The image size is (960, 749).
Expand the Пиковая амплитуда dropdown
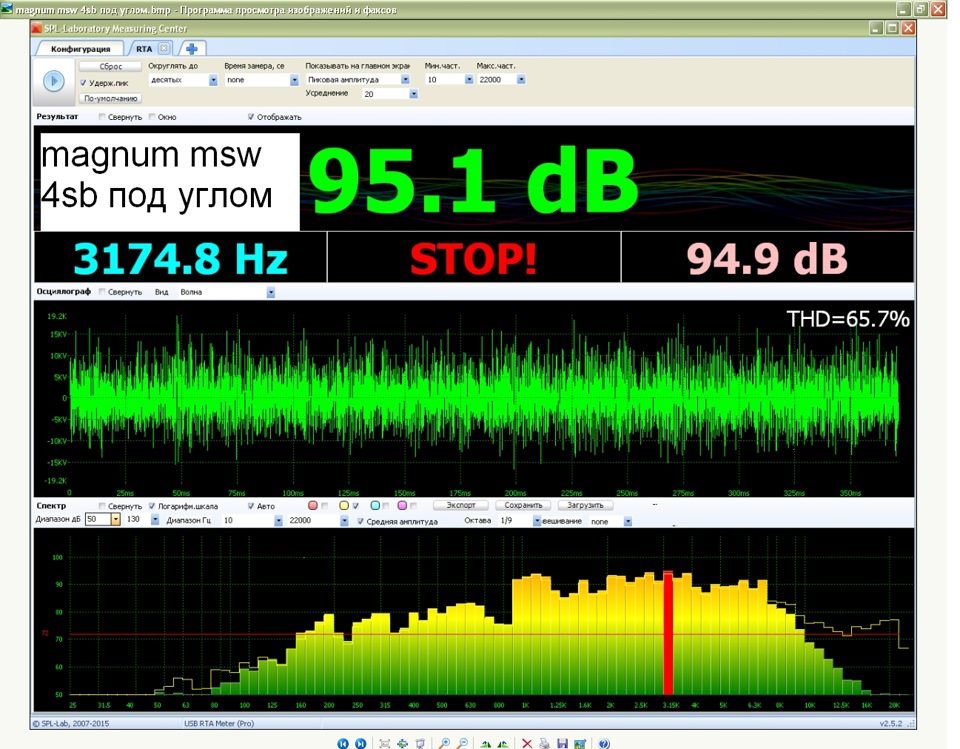pos(405,80)
